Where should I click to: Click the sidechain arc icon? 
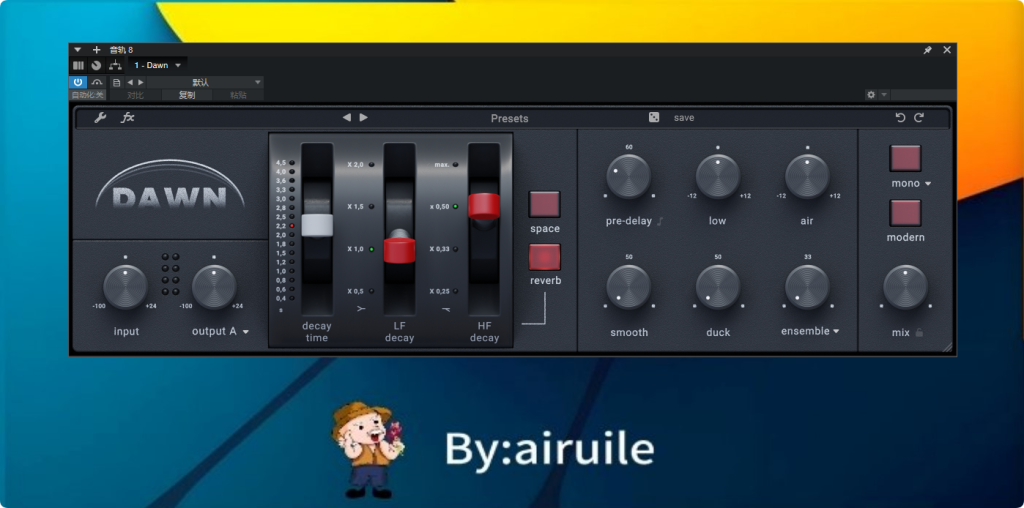(97, 82)
